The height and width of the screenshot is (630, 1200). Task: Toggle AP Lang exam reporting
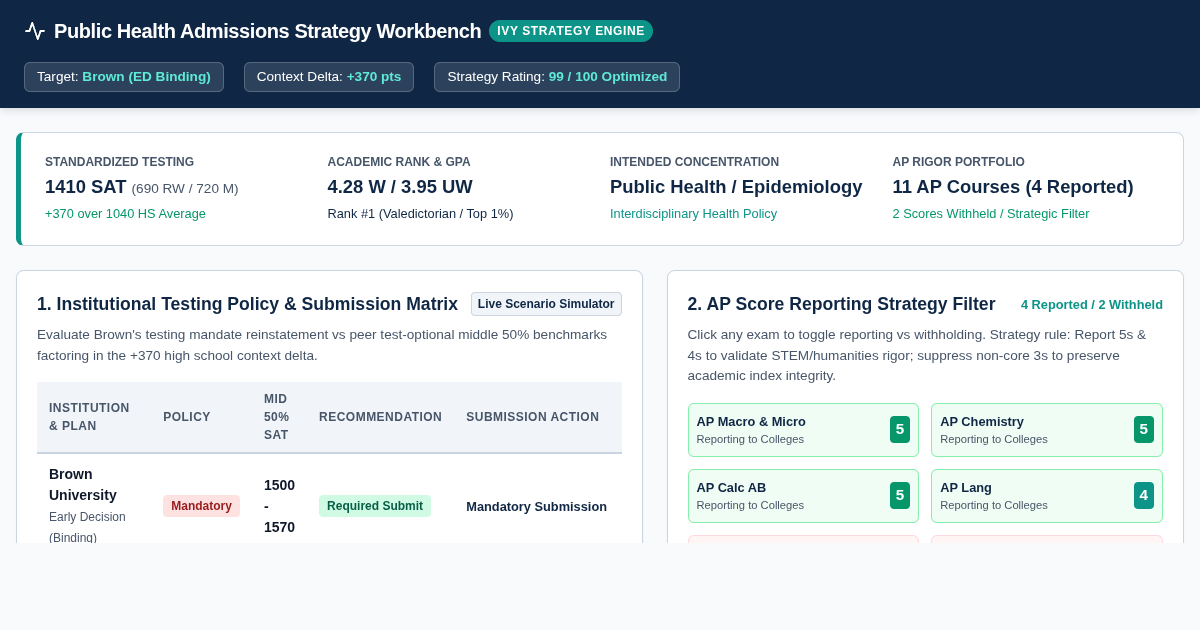(1047, 496)
